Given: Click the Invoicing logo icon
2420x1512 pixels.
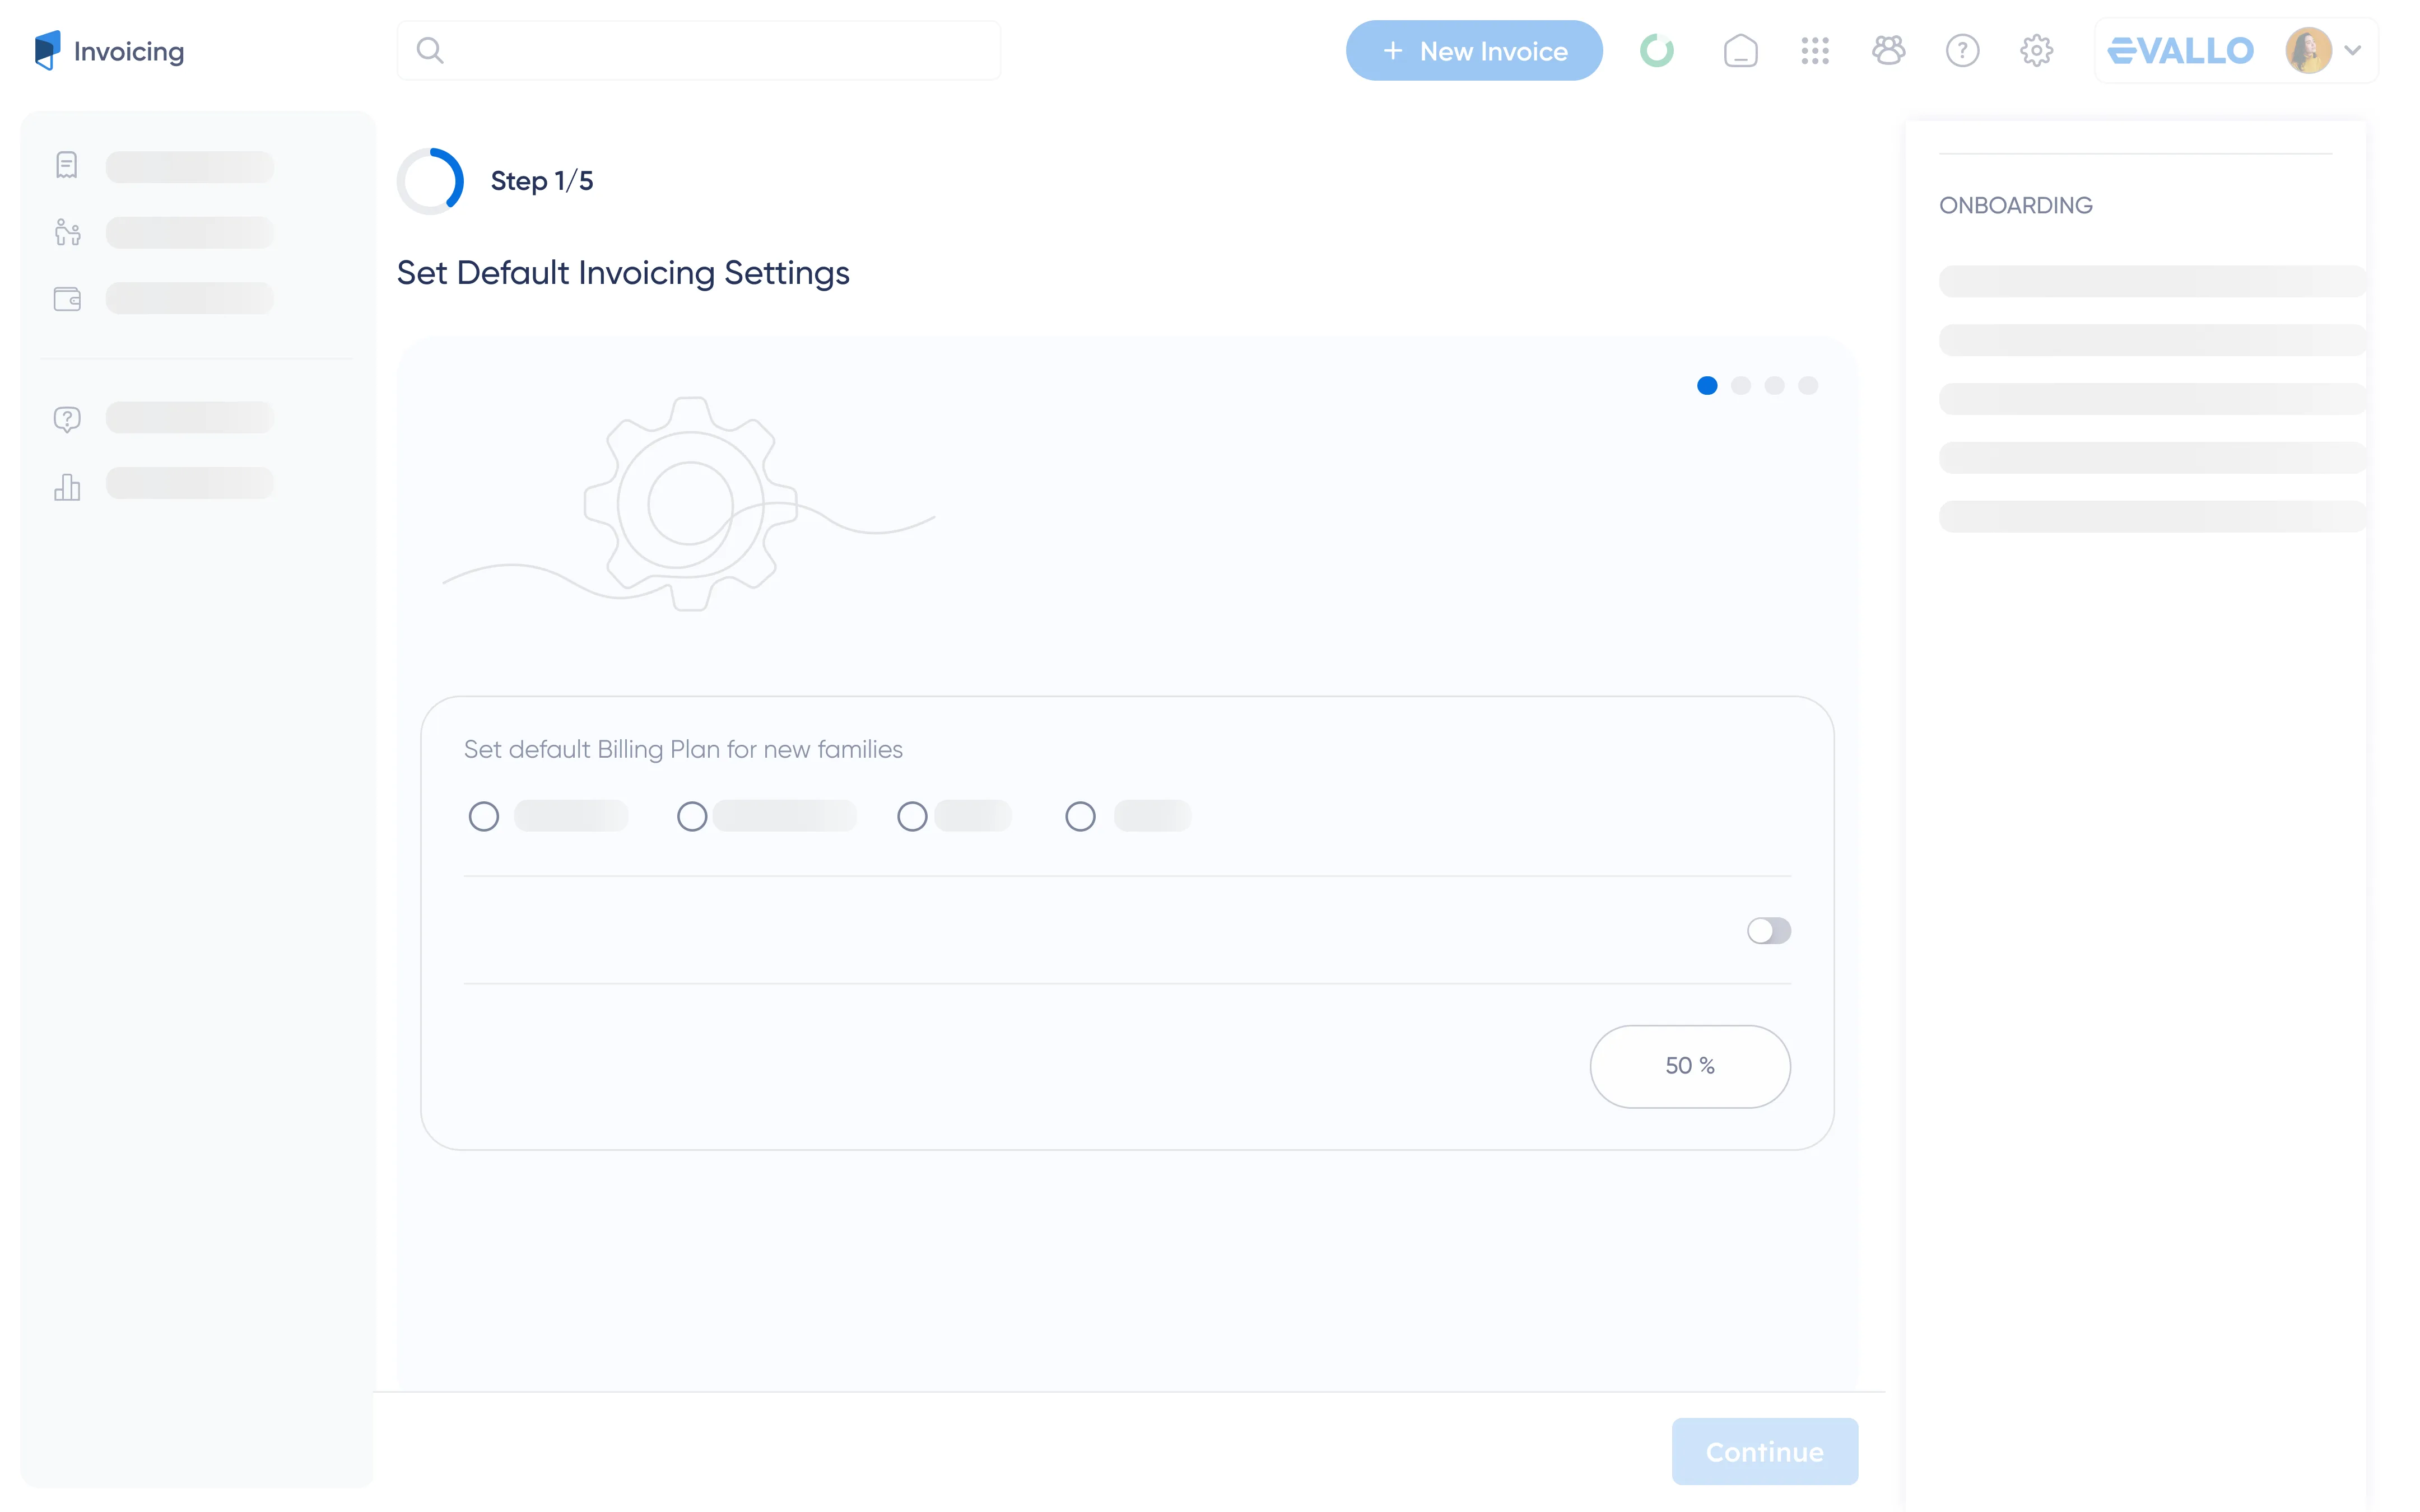Looking at the screenshot, I should [46, 50].
